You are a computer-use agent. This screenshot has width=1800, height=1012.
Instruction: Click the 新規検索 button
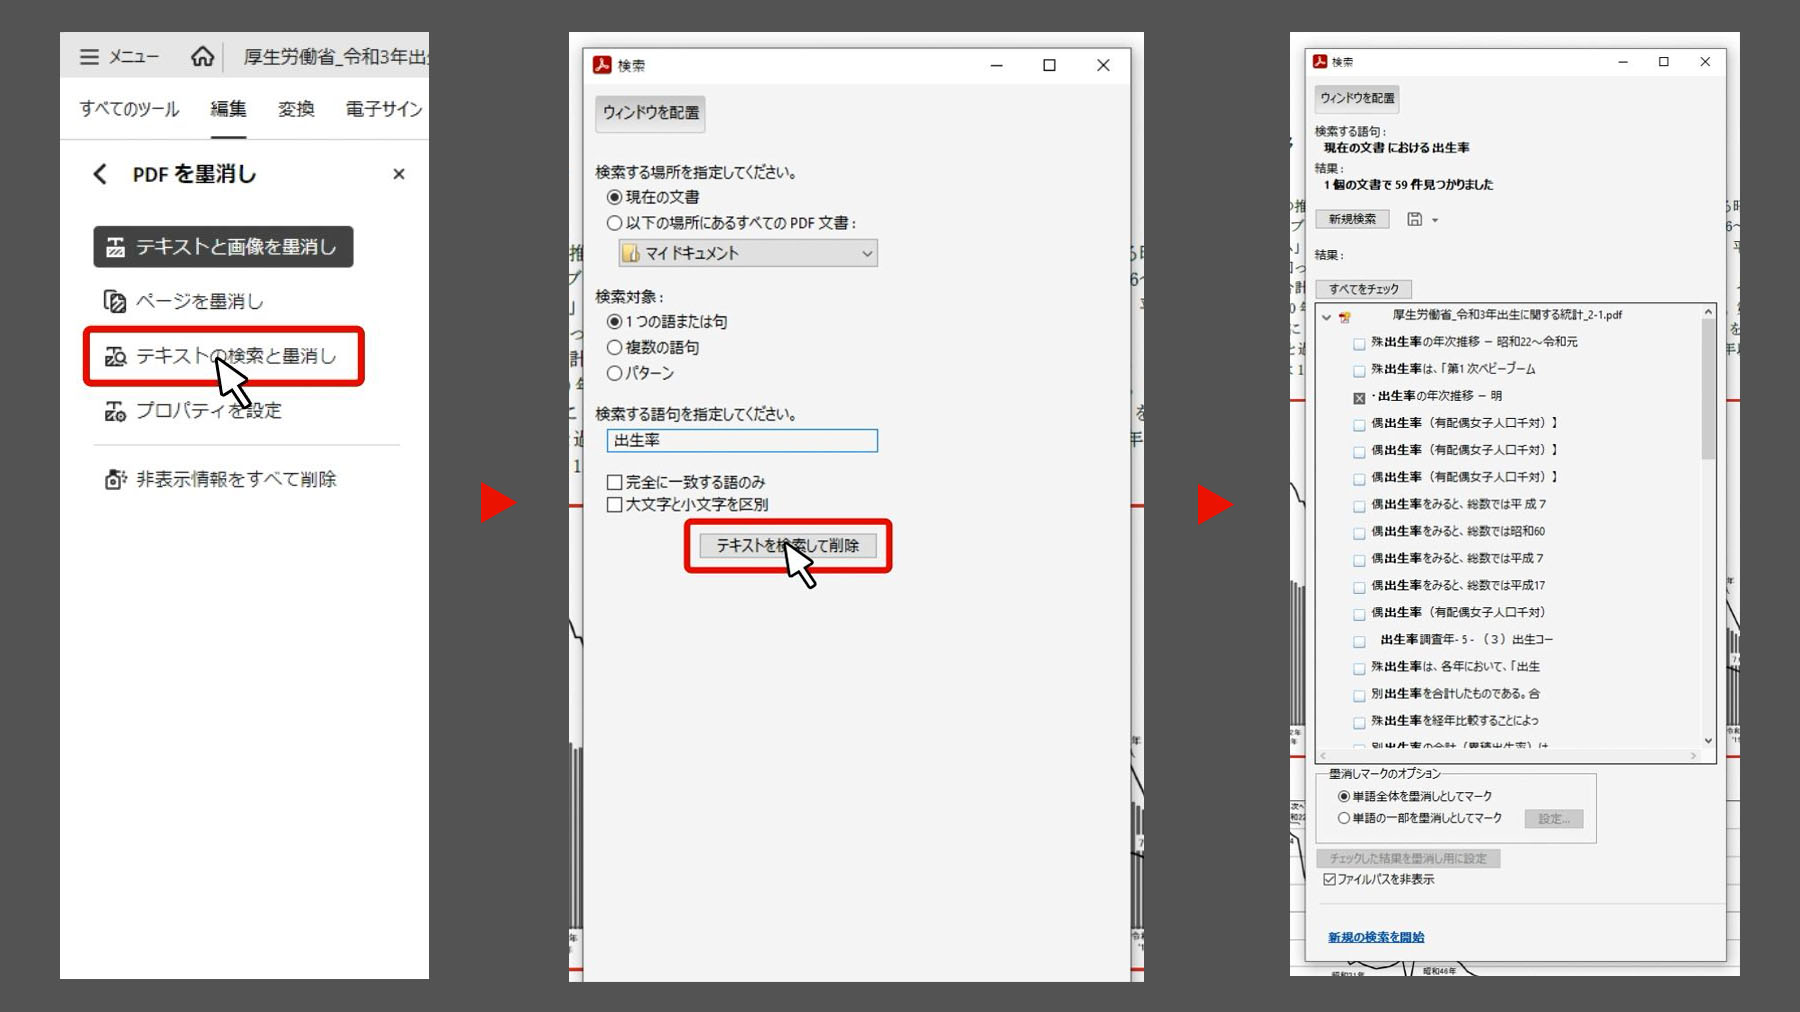[x=1352, y=219]
